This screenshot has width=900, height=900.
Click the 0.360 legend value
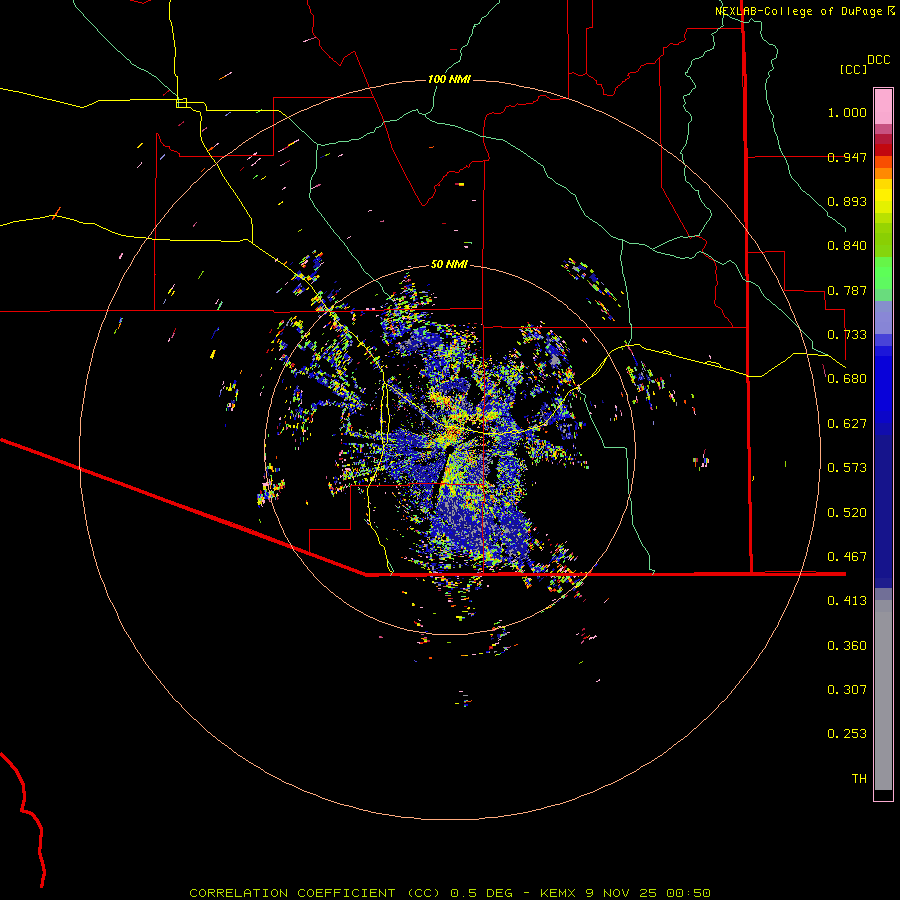847,646
